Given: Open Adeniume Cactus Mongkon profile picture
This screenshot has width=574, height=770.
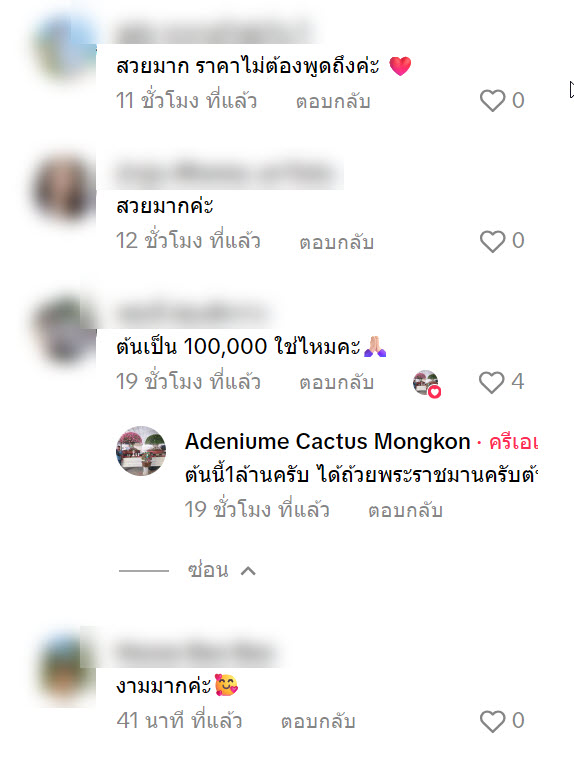Looking at the screenshot, I should pos(141,451).
